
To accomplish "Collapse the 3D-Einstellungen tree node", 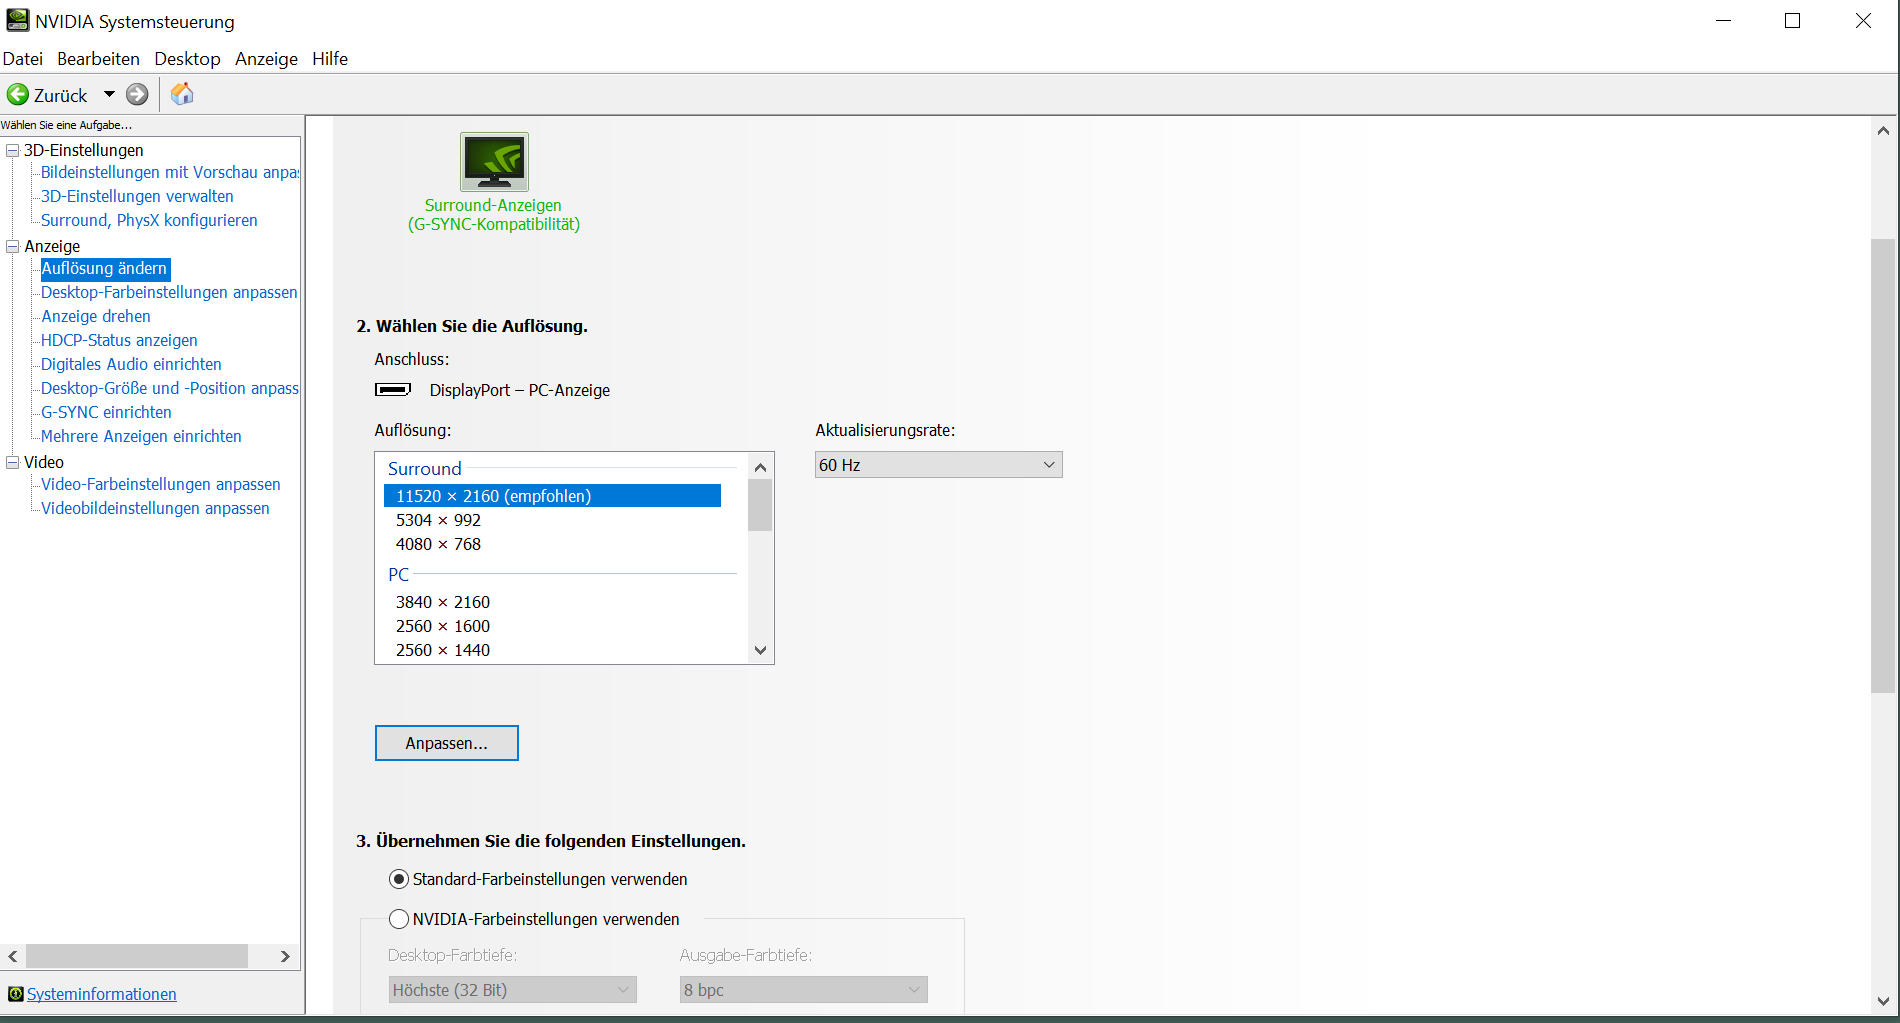I will pos(13,150).
